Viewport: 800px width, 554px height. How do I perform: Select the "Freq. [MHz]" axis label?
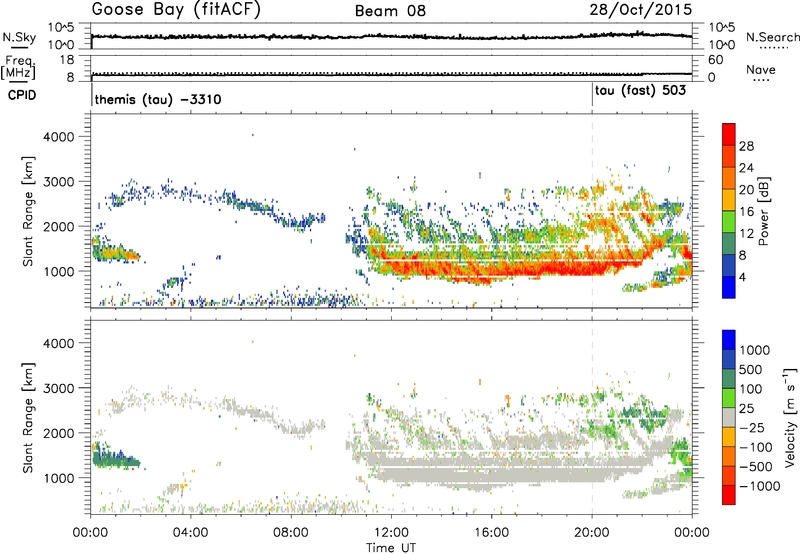coord(18,68)
